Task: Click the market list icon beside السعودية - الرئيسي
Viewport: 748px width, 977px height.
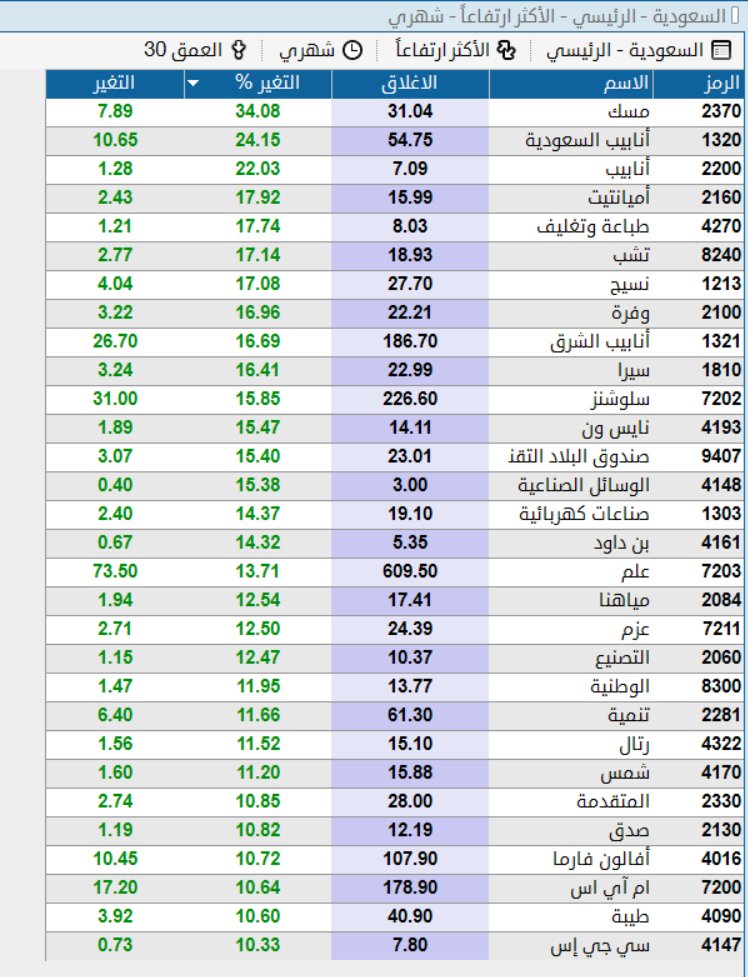Action: (721, 50)
